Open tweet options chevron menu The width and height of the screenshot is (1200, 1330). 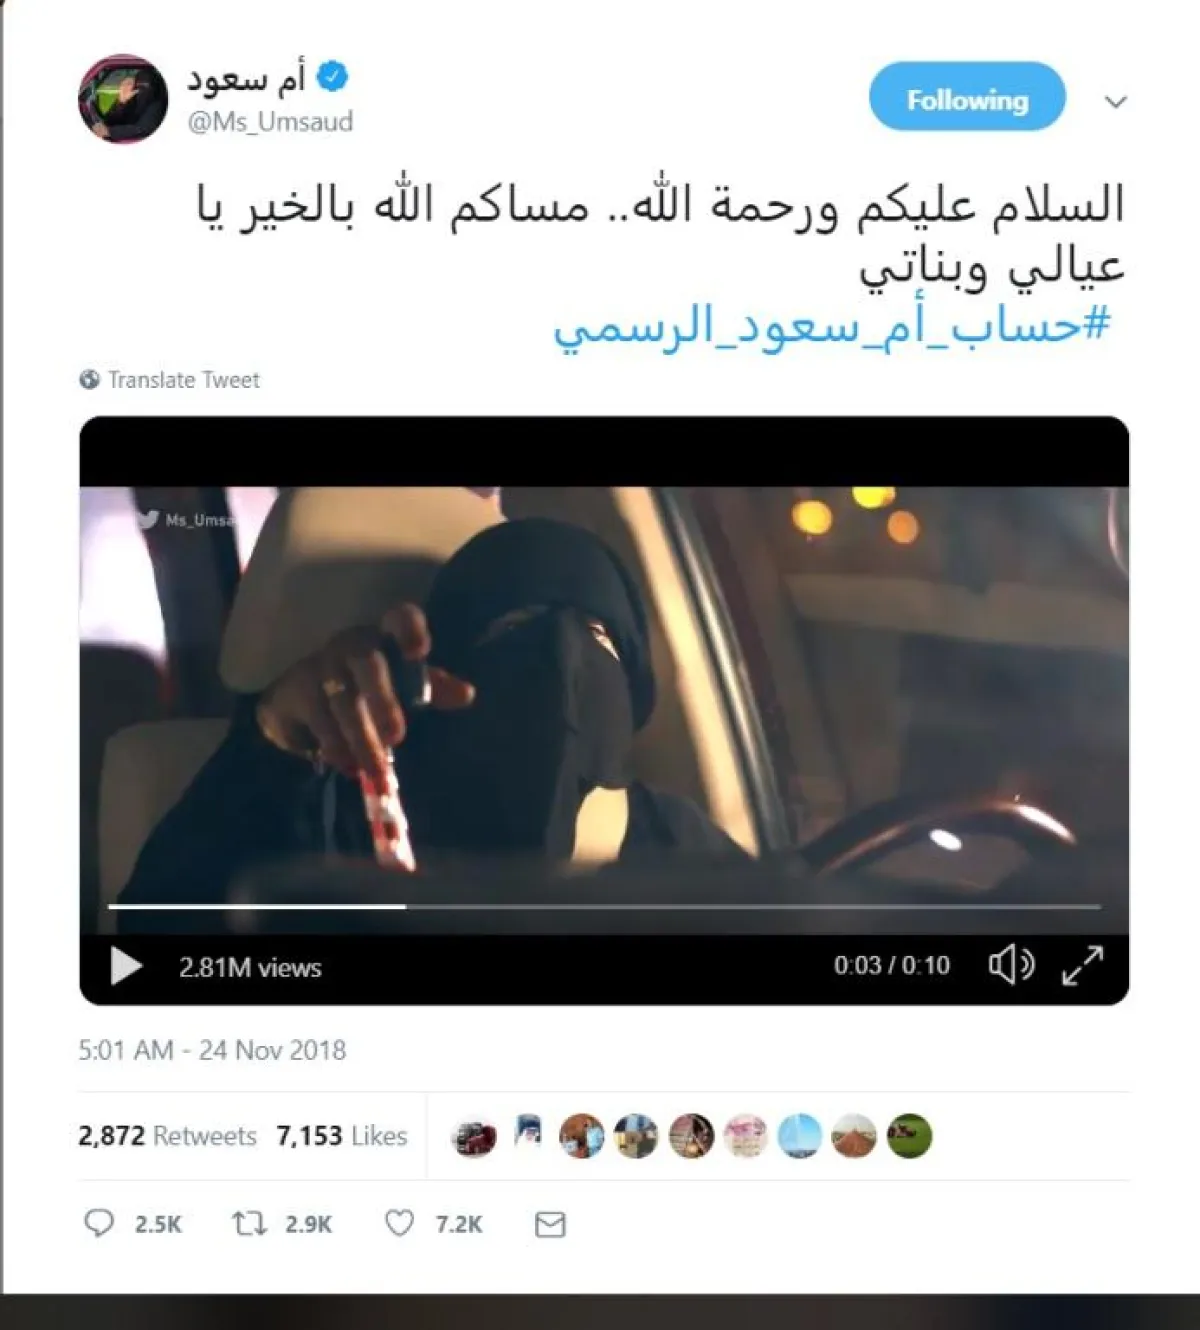[x=1116, y=101]
